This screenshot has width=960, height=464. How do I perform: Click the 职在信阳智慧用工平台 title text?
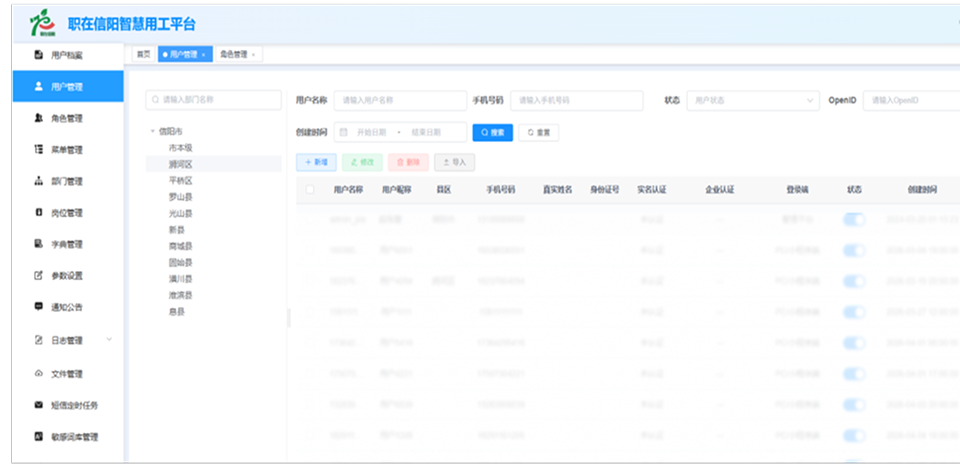click(132, 24)
